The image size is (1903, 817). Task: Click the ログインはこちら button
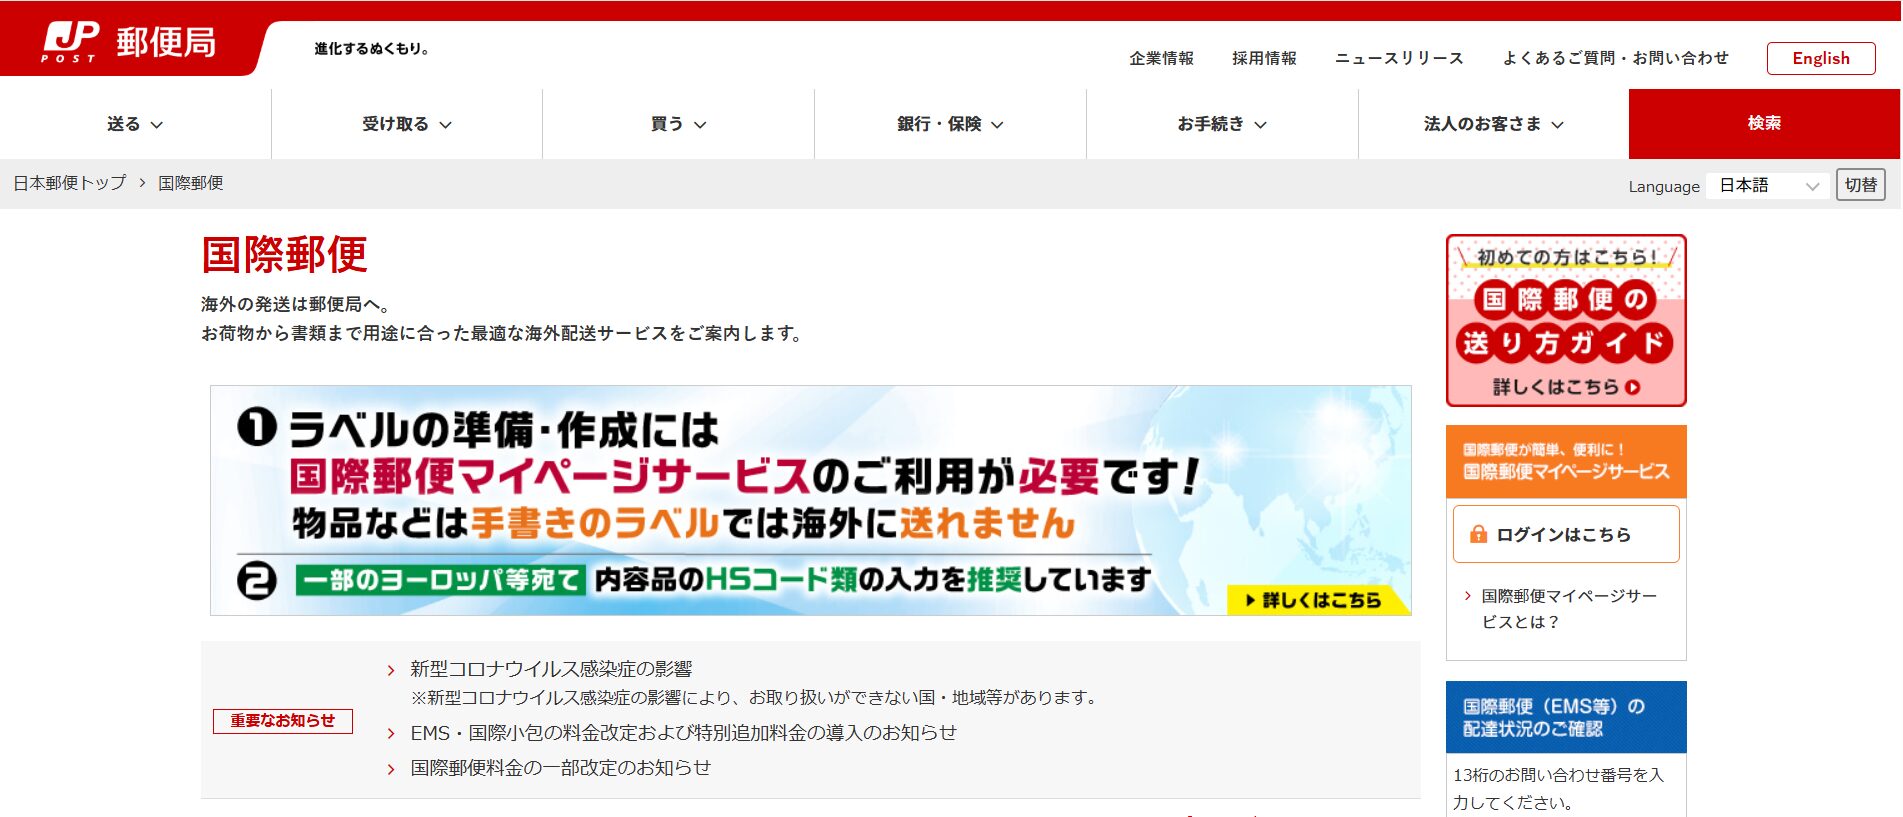click(1566, 534)
